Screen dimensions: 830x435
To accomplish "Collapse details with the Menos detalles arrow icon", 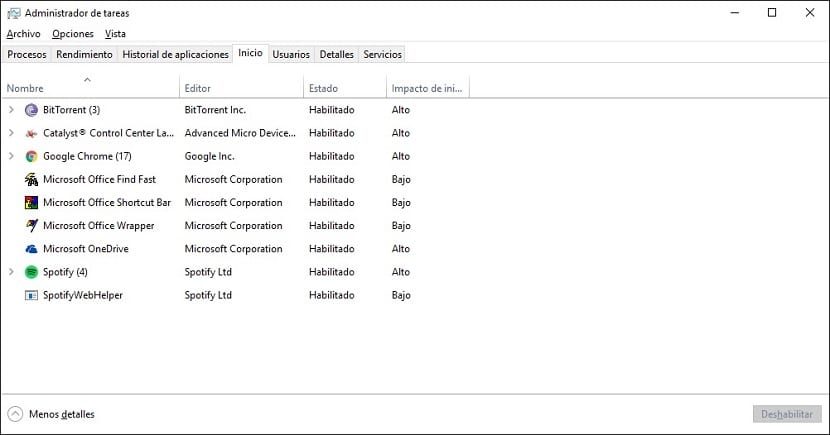I will 15,414.
